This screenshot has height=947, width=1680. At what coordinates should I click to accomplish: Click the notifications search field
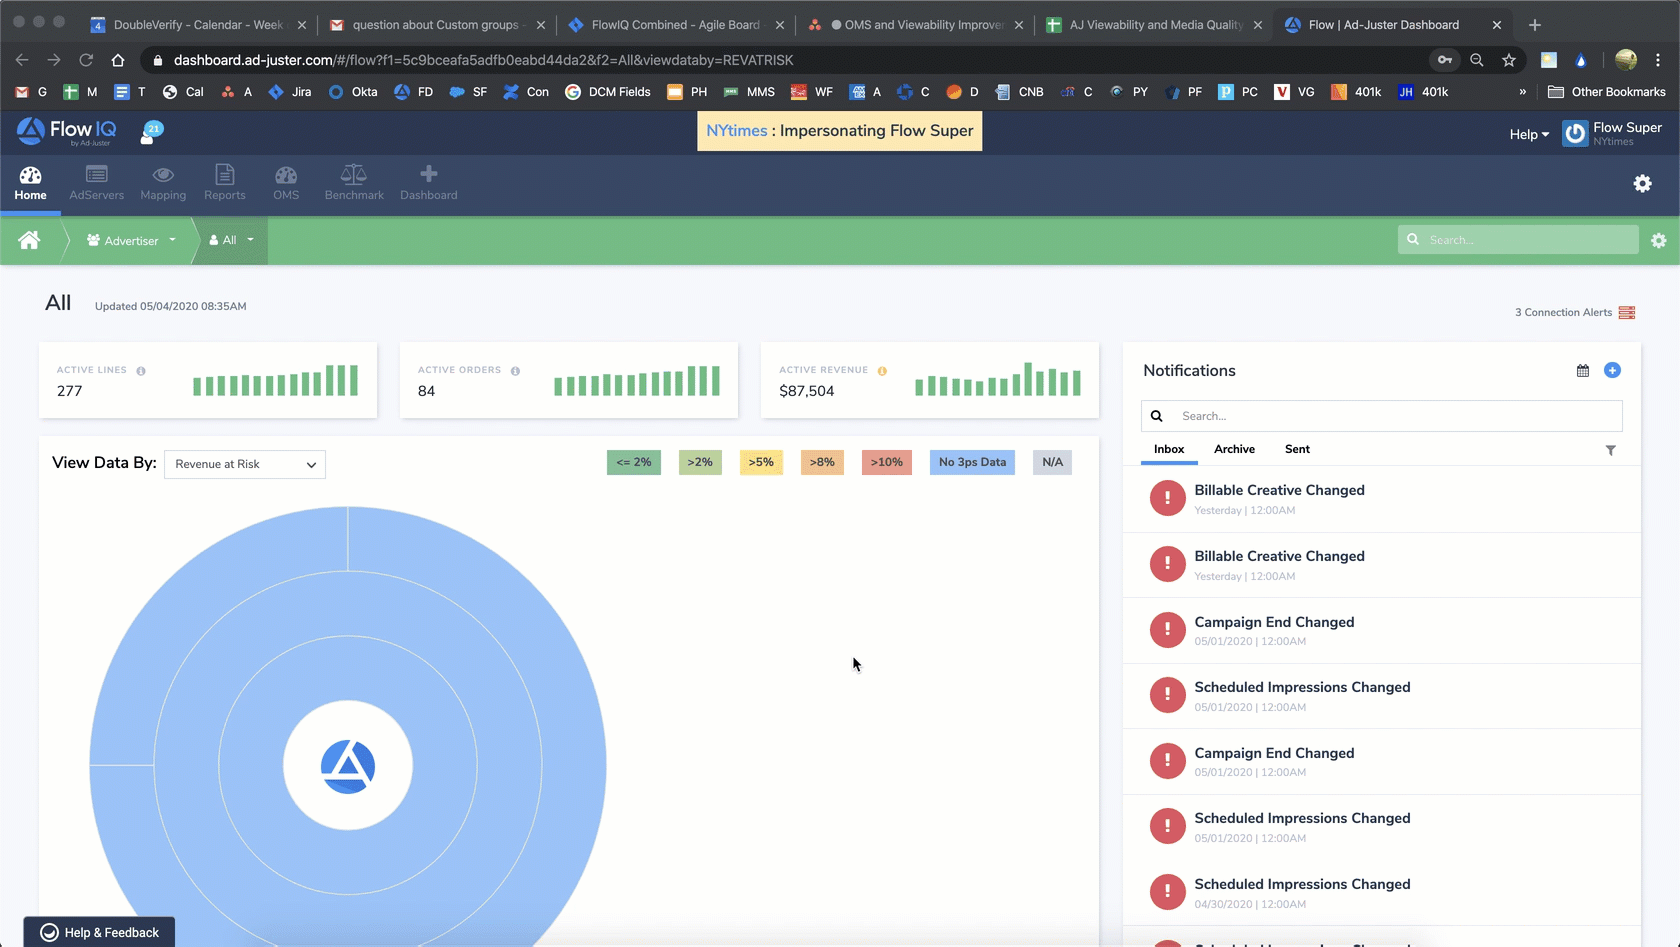1381,416
